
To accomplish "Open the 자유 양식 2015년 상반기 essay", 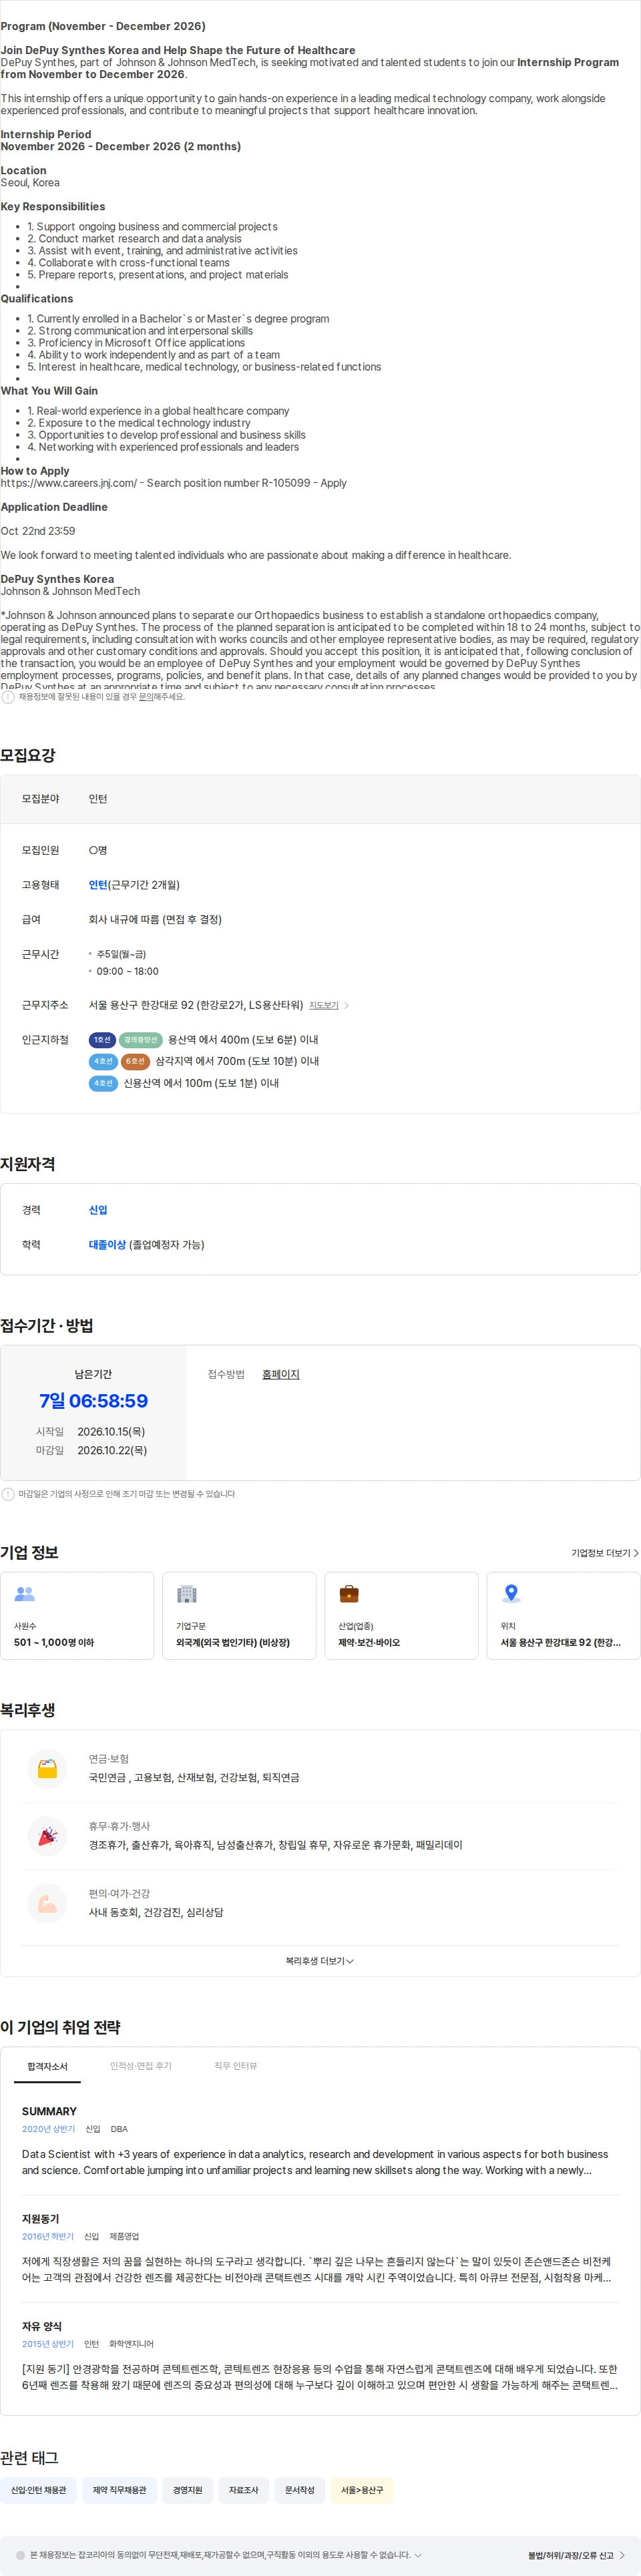I will [320, 2357].
